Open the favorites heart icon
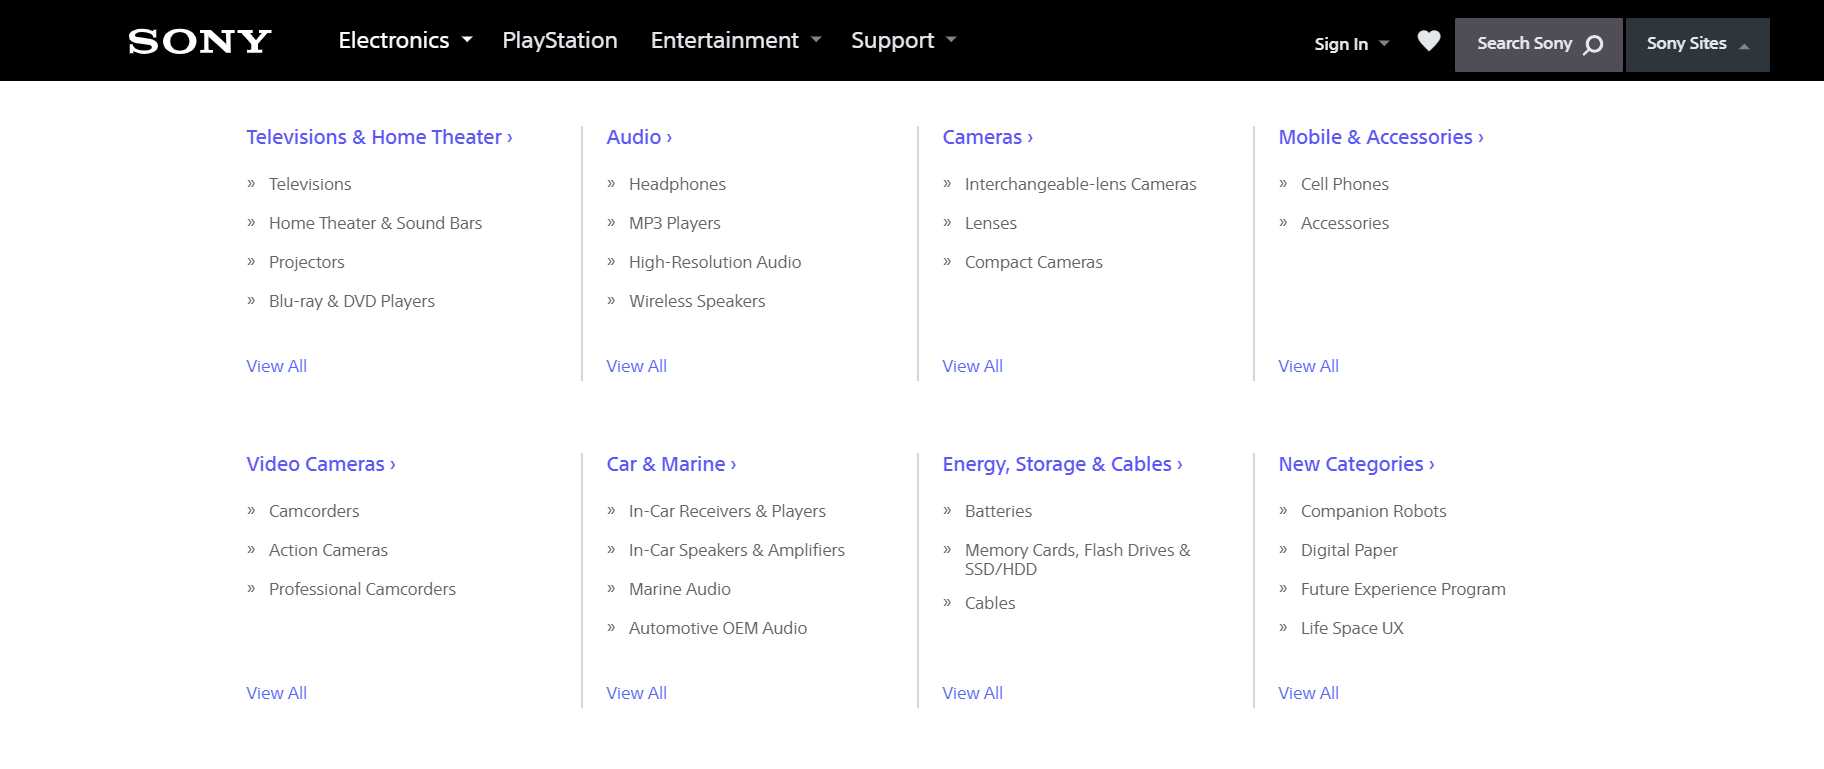 point(1428,41)
